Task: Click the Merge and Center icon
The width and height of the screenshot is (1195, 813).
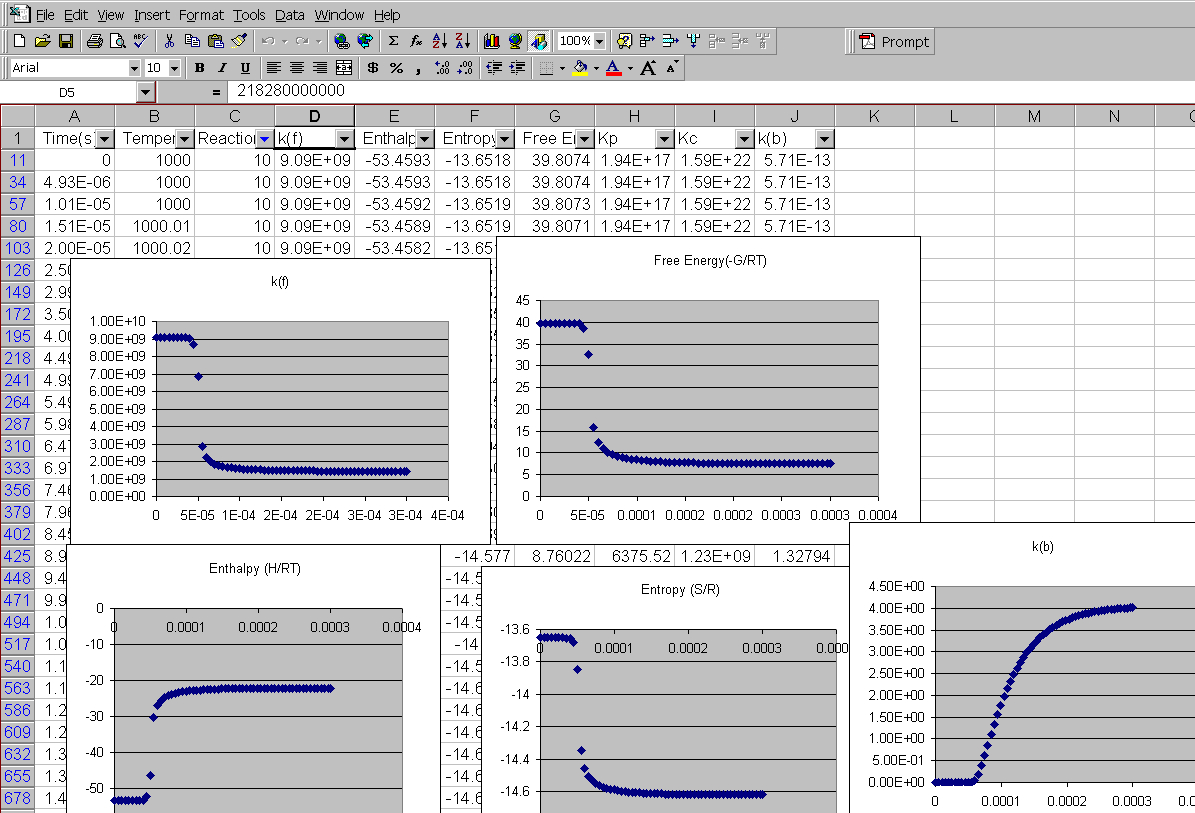Action: pyautogui.click(x=344, y=68)
